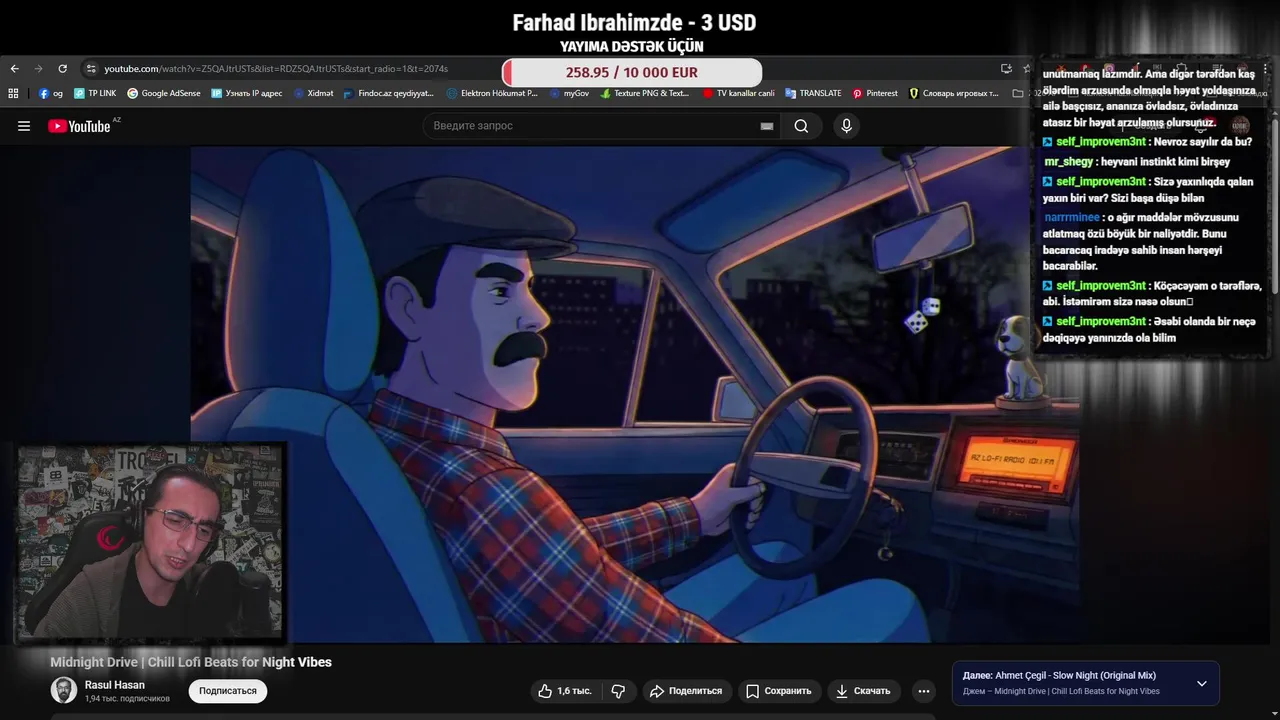
Task: Go to YouTube home via logo
Action: click(x=81, y=126)
